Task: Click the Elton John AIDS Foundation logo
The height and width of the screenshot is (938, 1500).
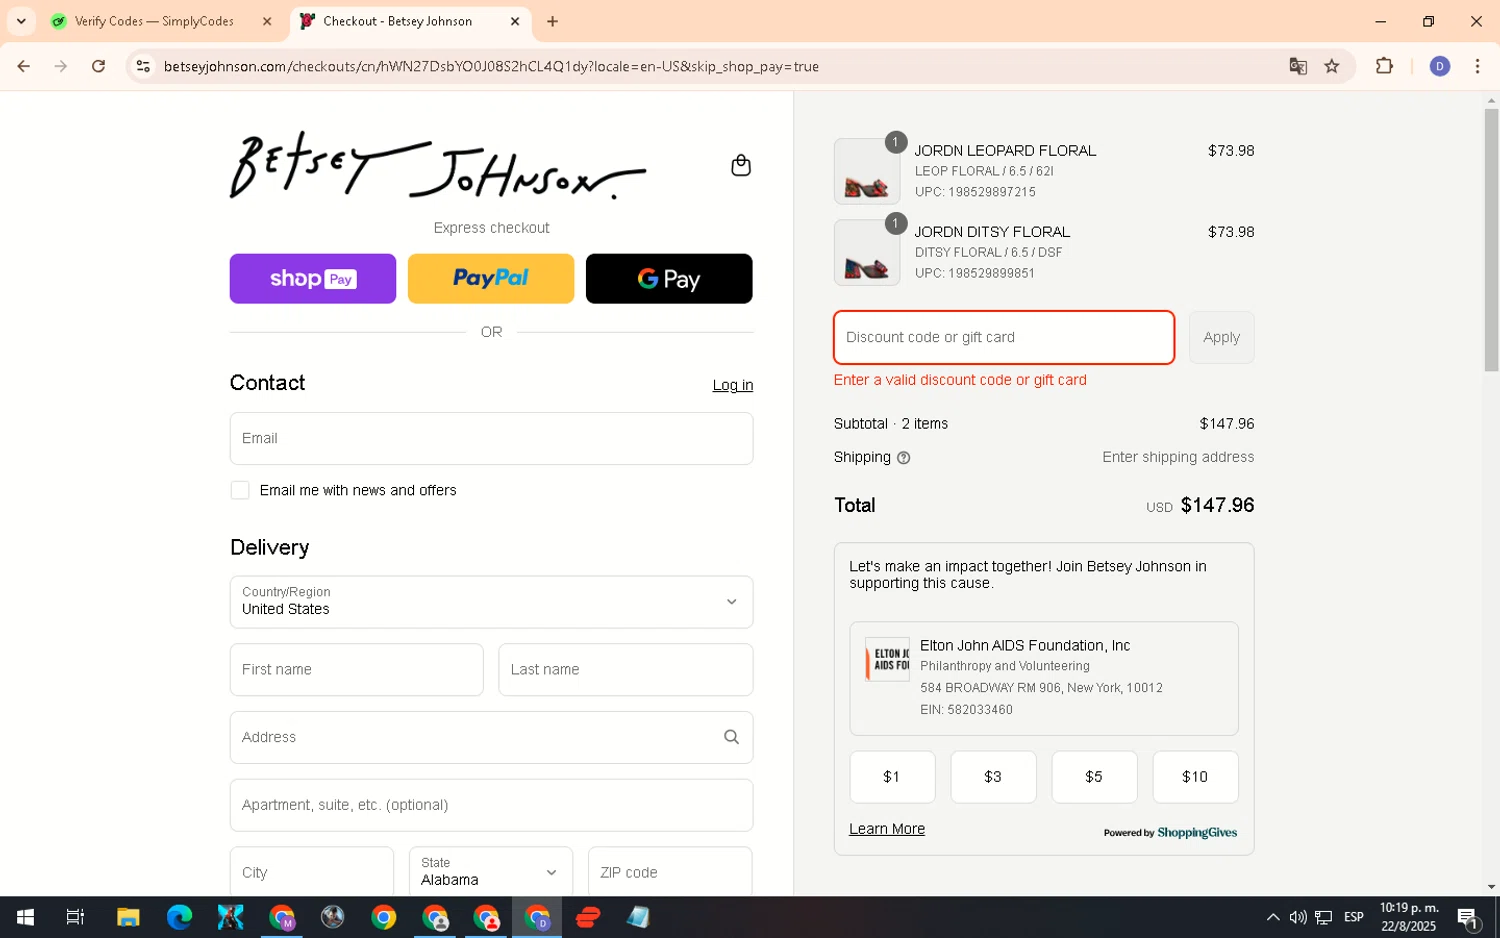Action: 887,660
